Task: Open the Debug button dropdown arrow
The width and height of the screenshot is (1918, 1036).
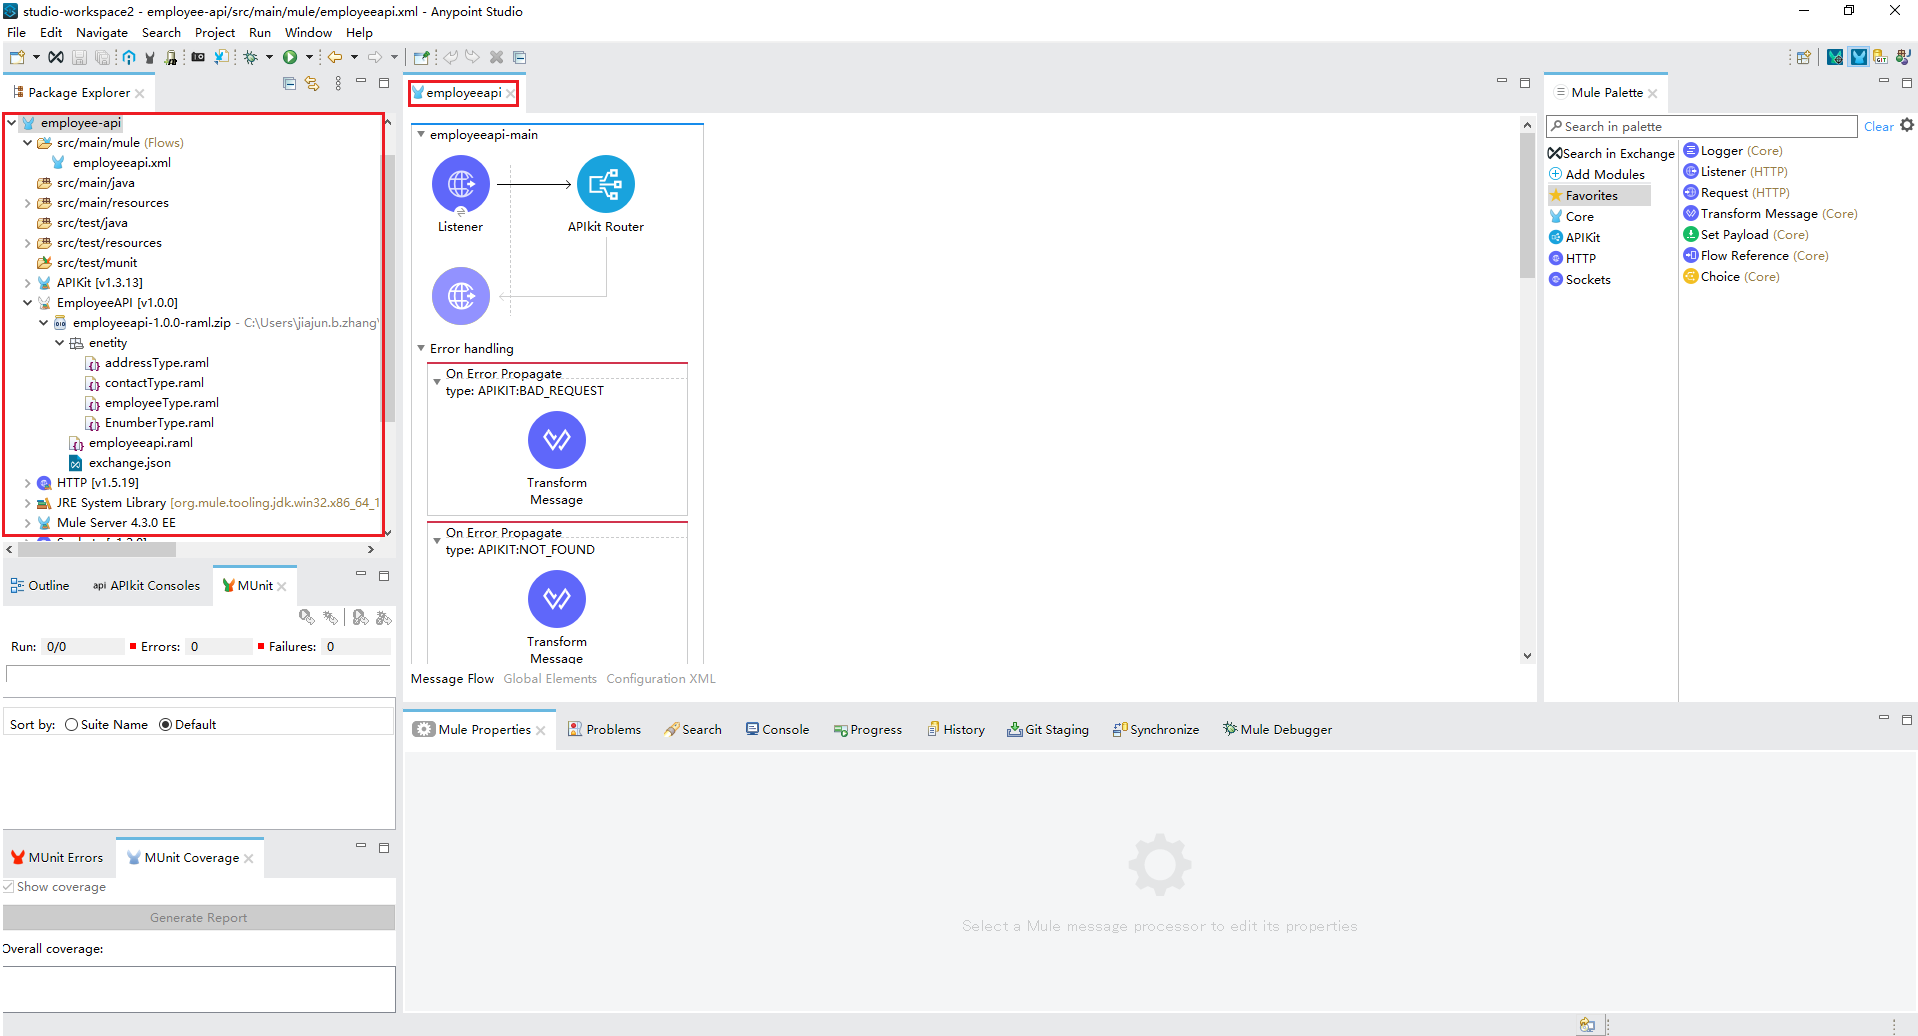Action: click(x=269, y=57)
